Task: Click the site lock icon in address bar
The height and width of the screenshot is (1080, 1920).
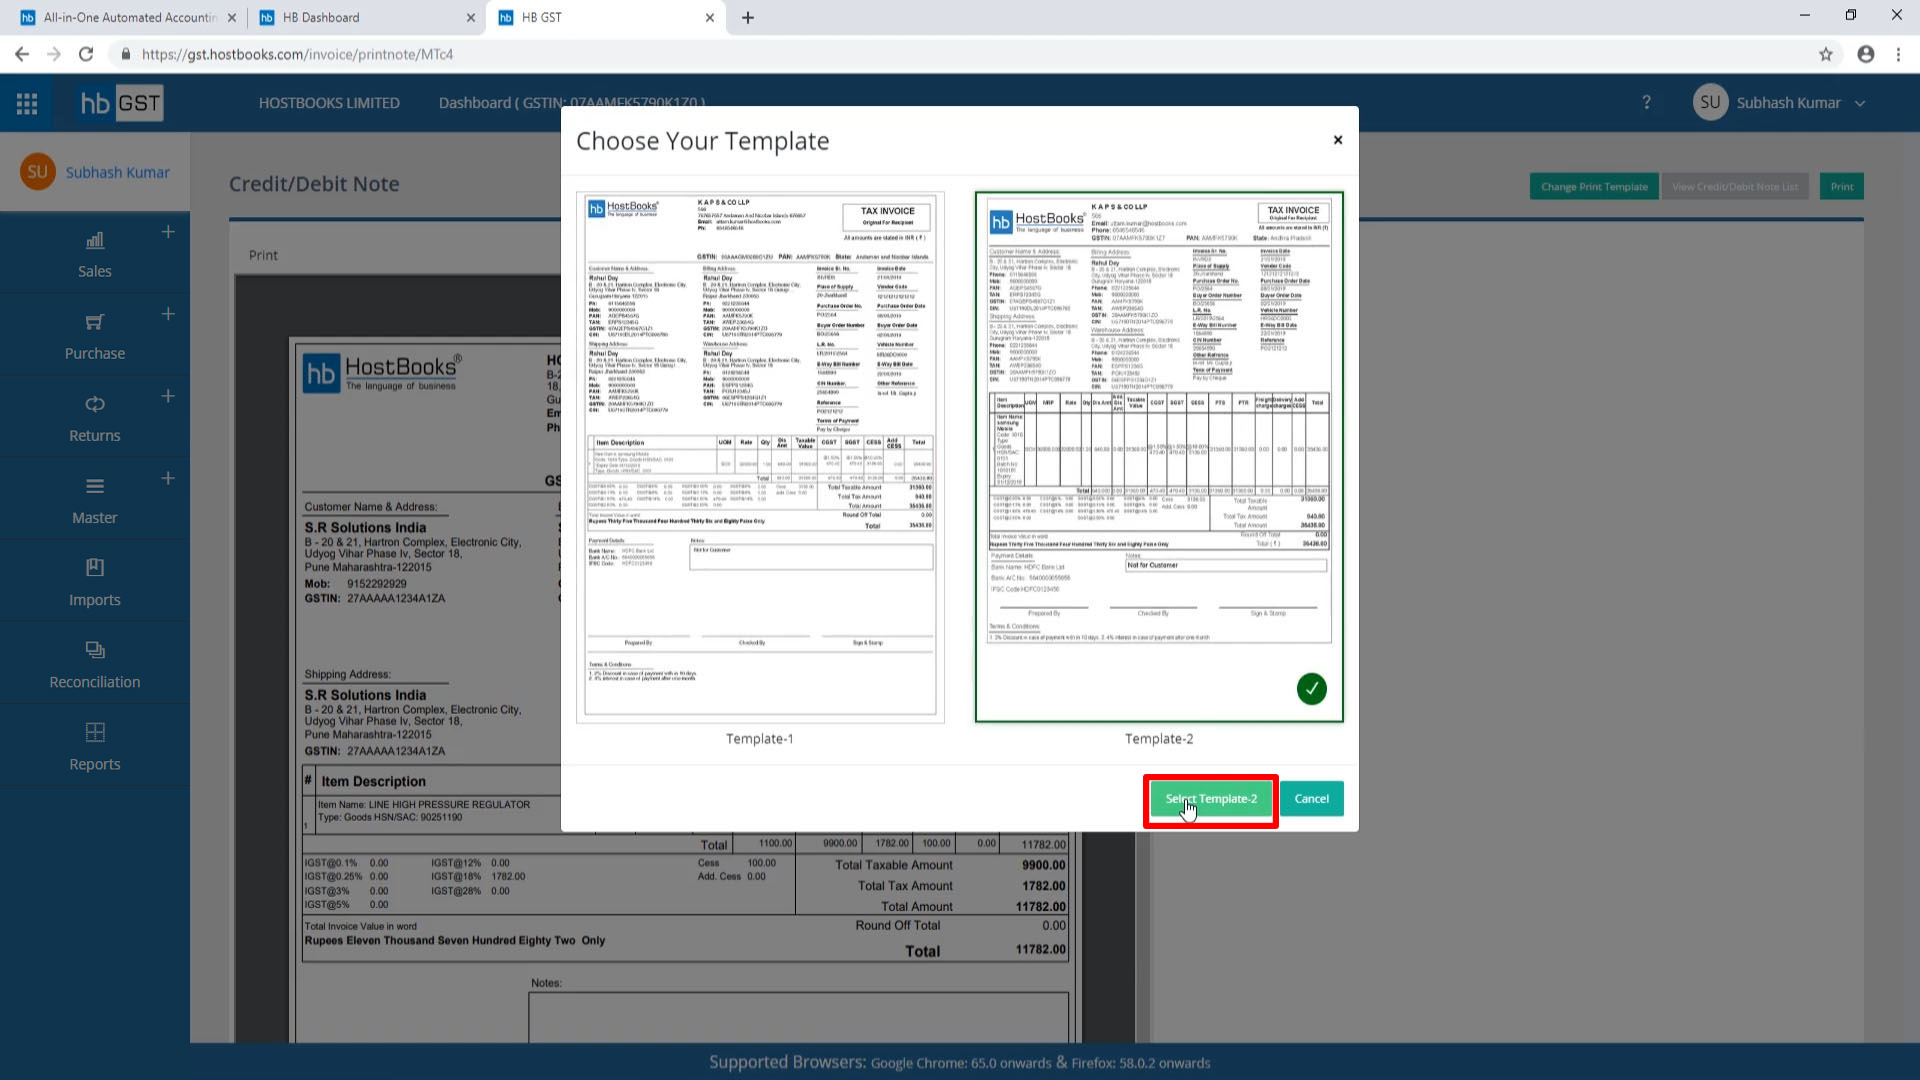Action: pos(126,54)
